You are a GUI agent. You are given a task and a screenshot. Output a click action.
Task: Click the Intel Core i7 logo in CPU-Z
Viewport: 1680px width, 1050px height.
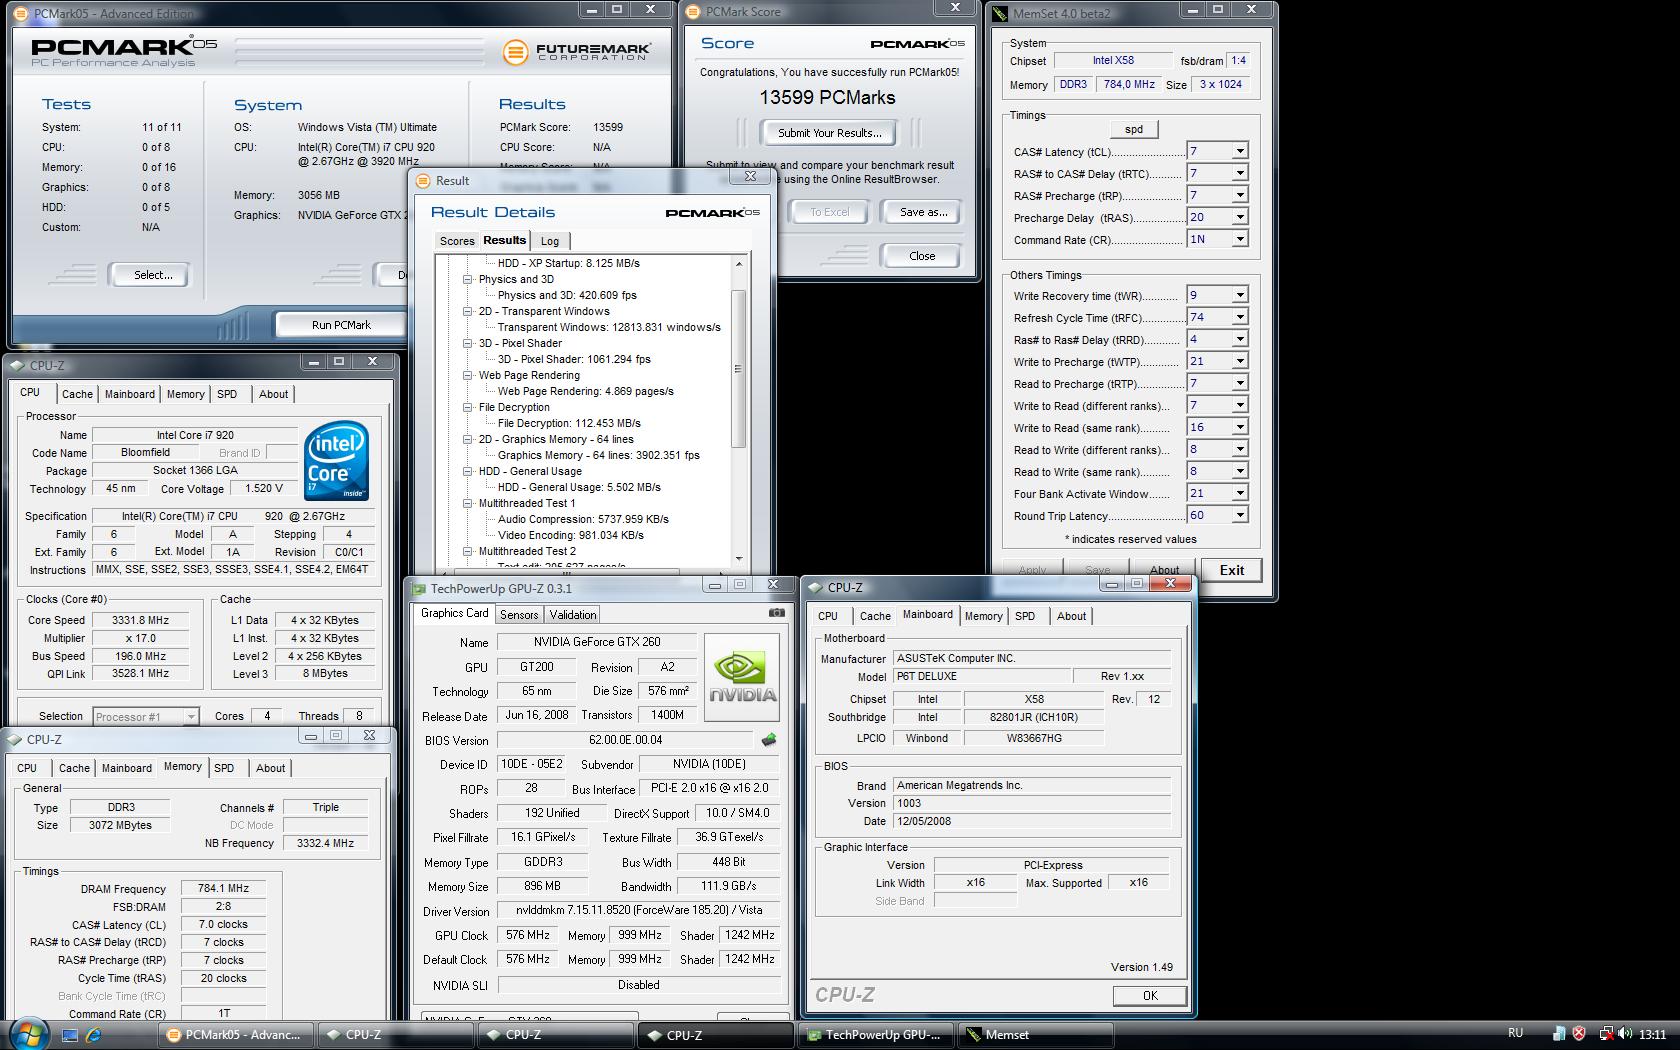(337, 461)
